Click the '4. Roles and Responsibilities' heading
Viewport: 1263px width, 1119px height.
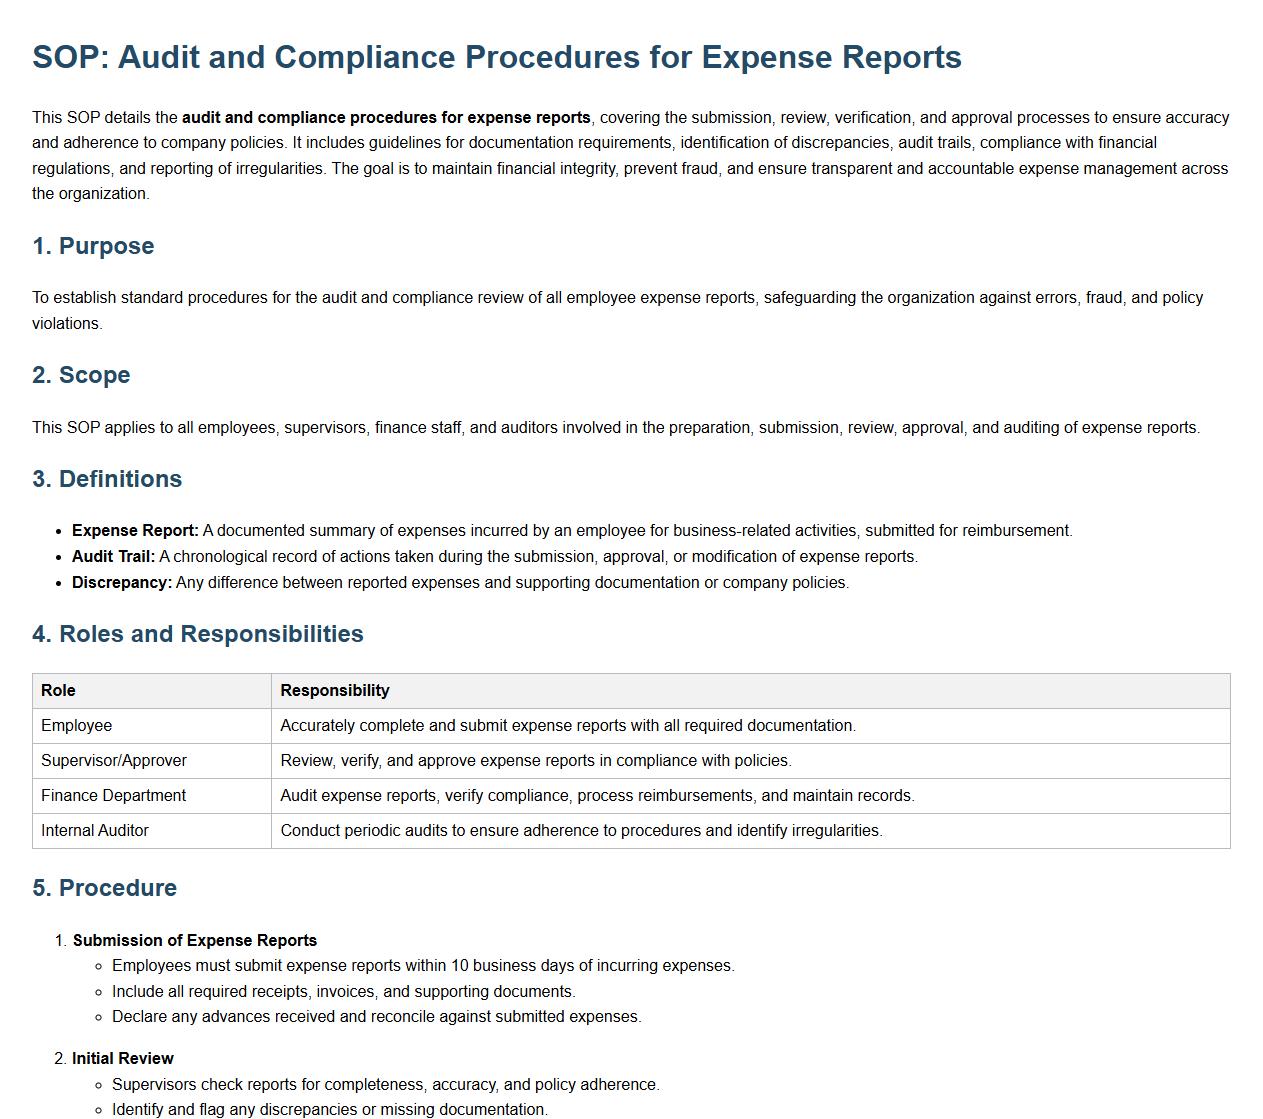click(x=198, y=634)
